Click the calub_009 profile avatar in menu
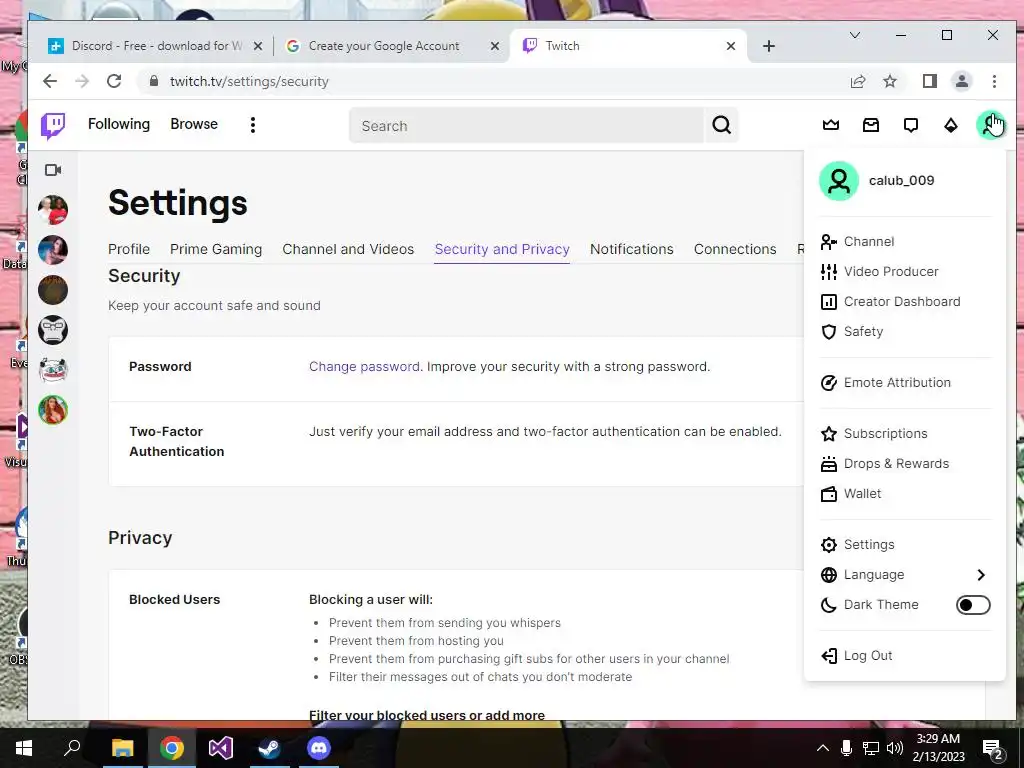 (839, 181)
